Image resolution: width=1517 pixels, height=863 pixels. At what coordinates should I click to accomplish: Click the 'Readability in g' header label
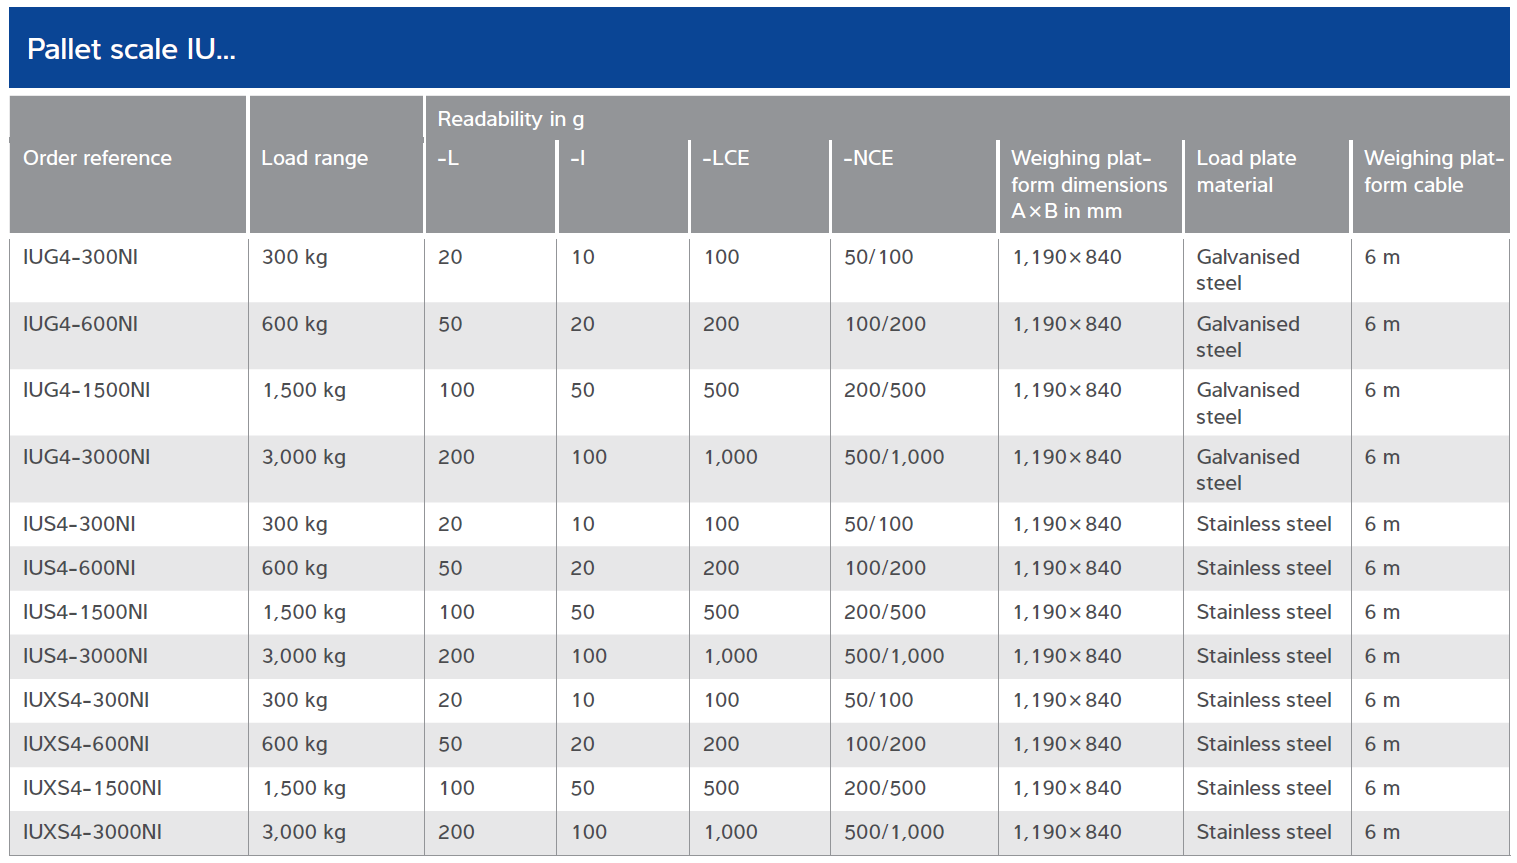pyautogui.click(x=510, y=119)
